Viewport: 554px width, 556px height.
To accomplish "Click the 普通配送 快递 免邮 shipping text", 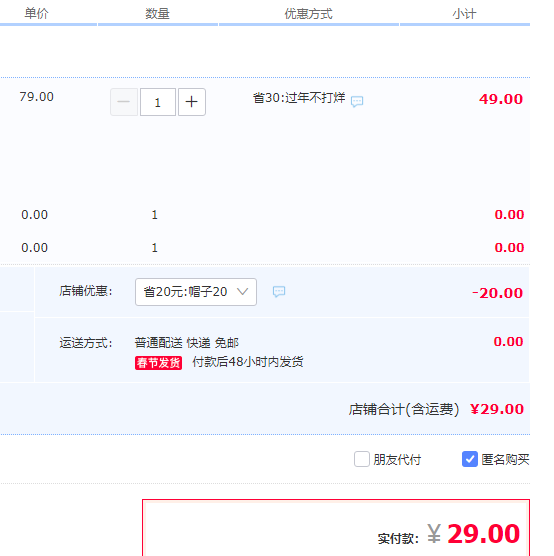I will pyautogui.click(x=187, y=343).
